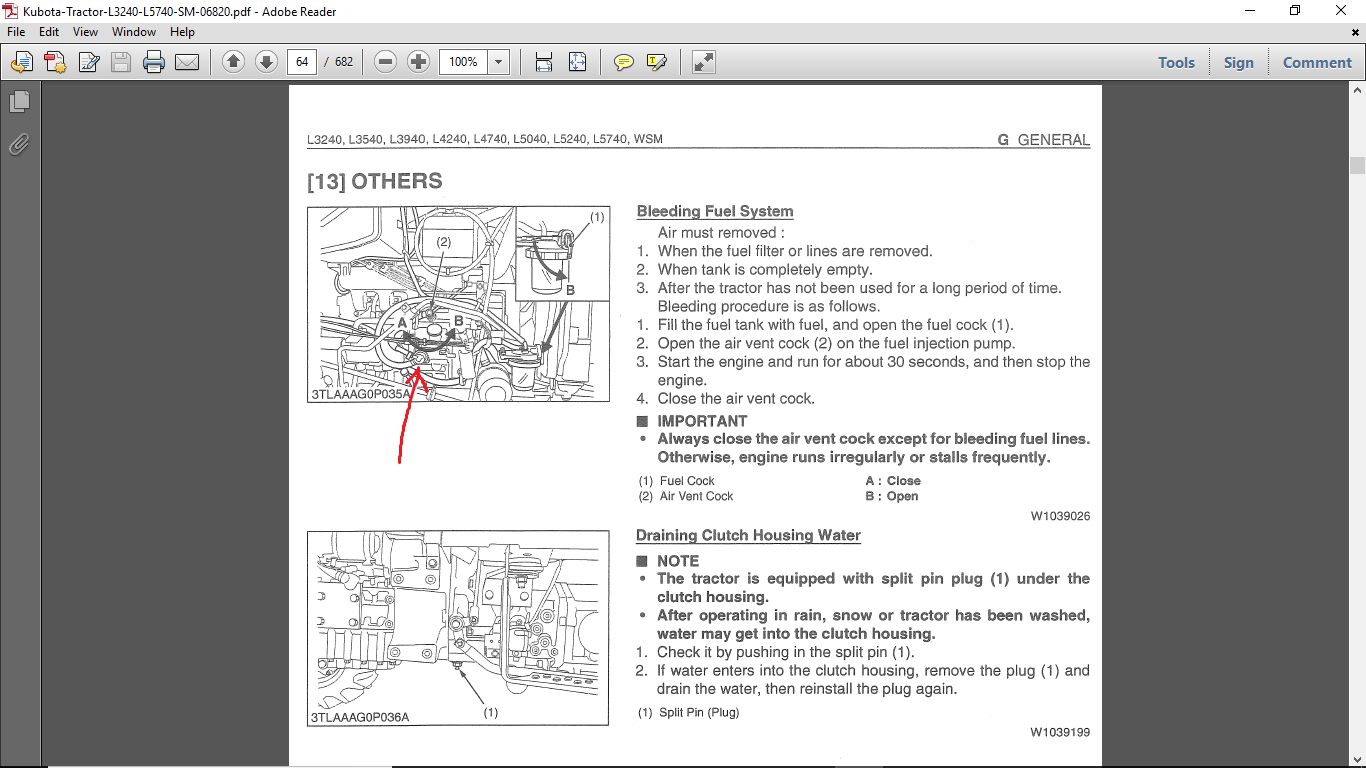Print the document with printer icon
Screen dimensions: 1366x768
[154, 62]
